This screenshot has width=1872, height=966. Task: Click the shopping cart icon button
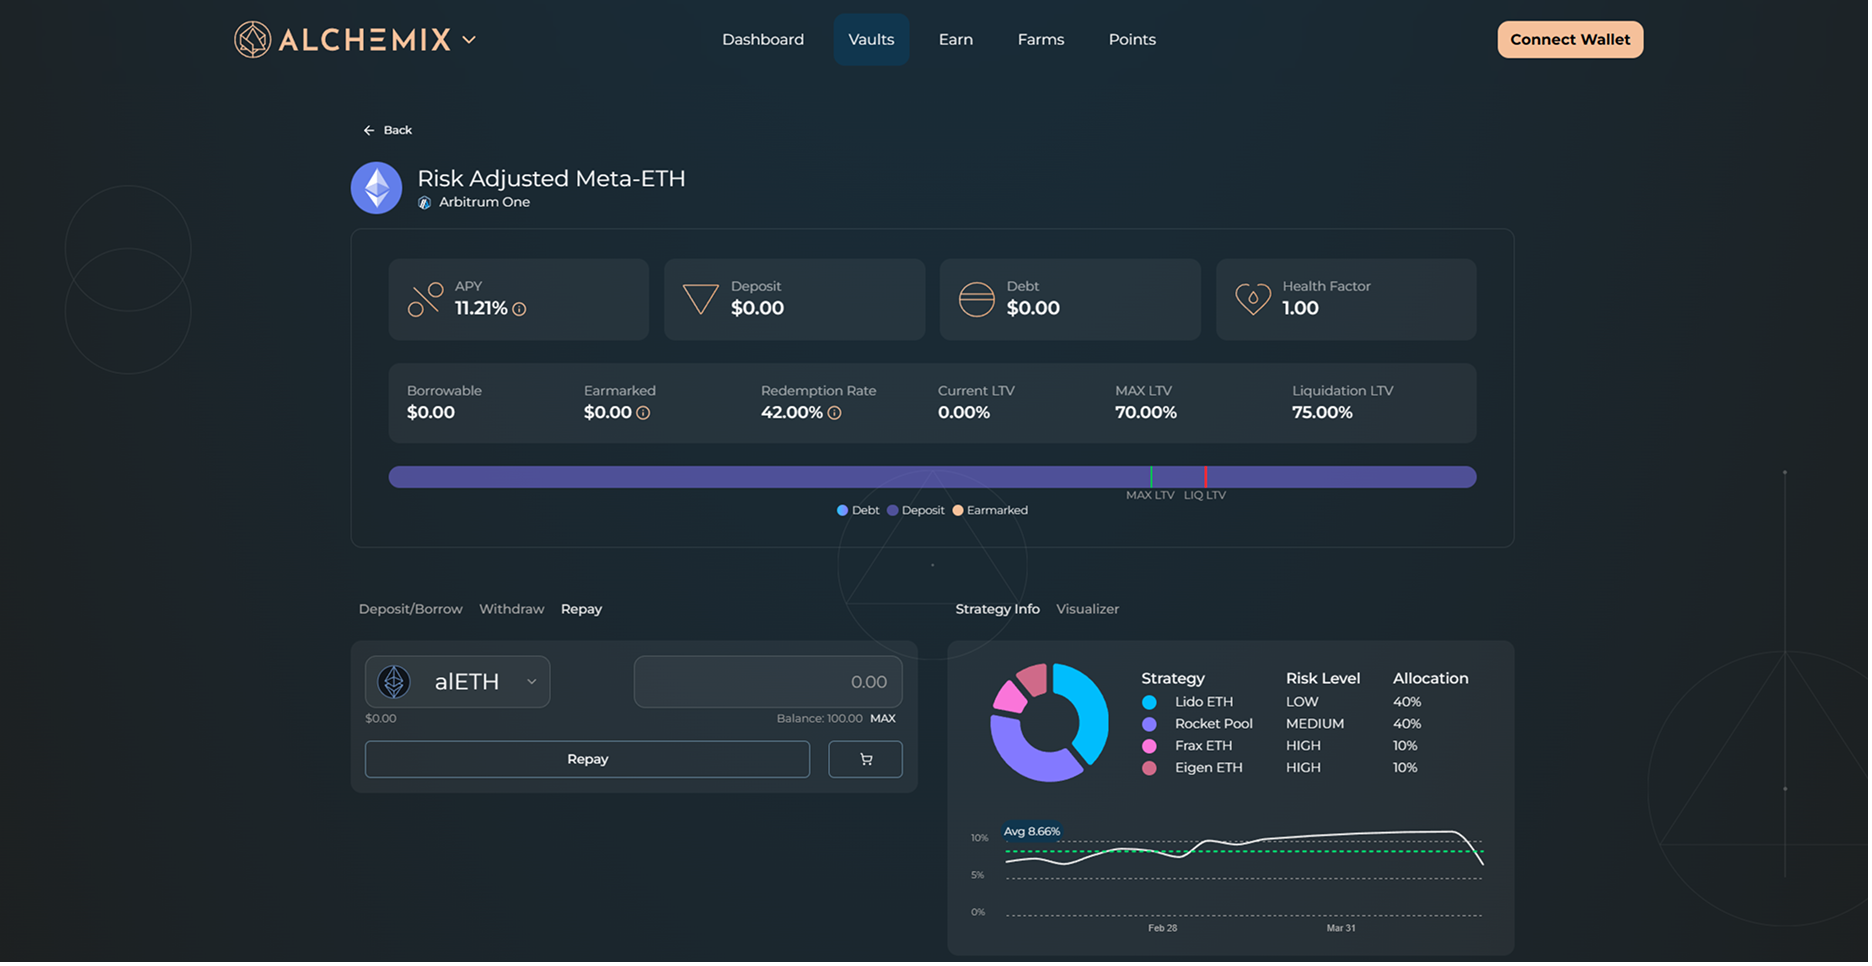pos(865,759)
